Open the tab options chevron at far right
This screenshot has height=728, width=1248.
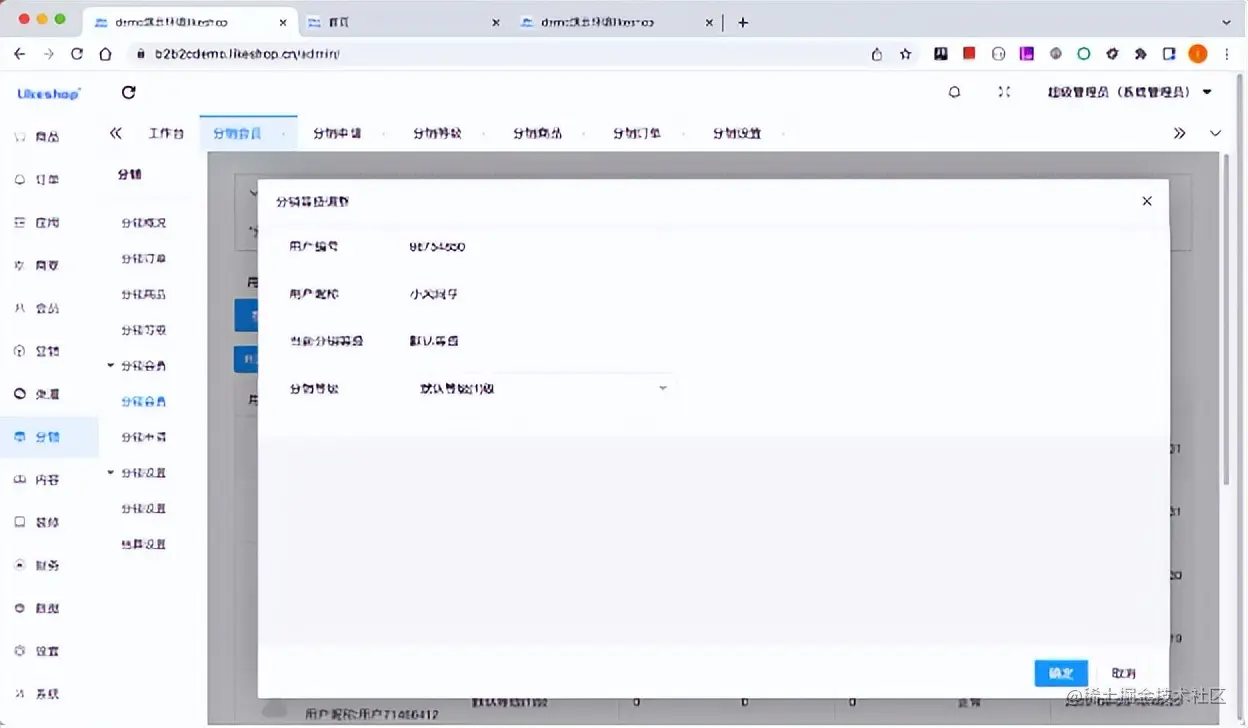(x=1216, y=133)
